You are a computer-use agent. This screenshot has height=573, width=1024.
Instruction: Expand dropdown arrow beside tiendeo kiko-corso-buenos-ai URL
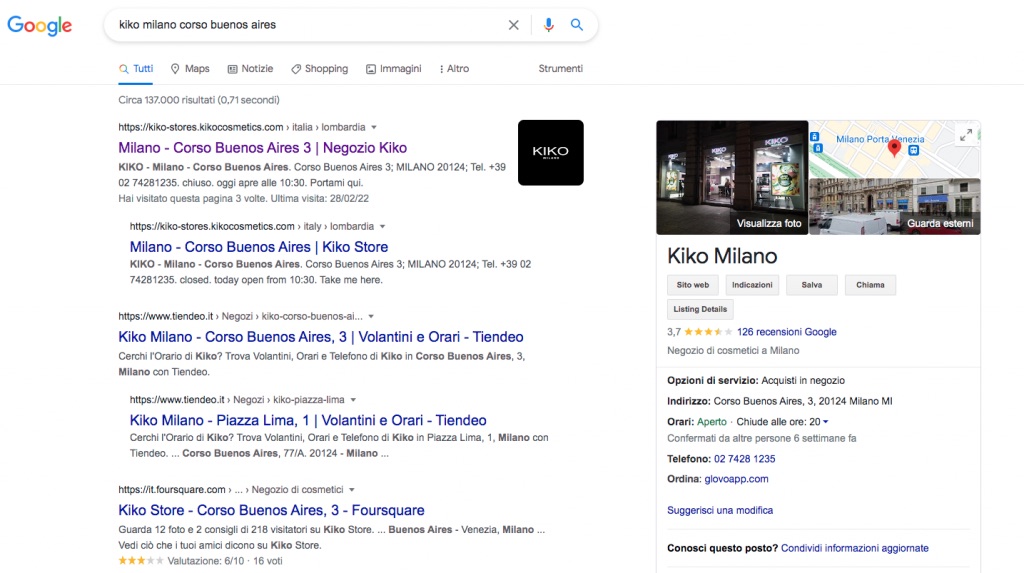(x=371, y=316)
